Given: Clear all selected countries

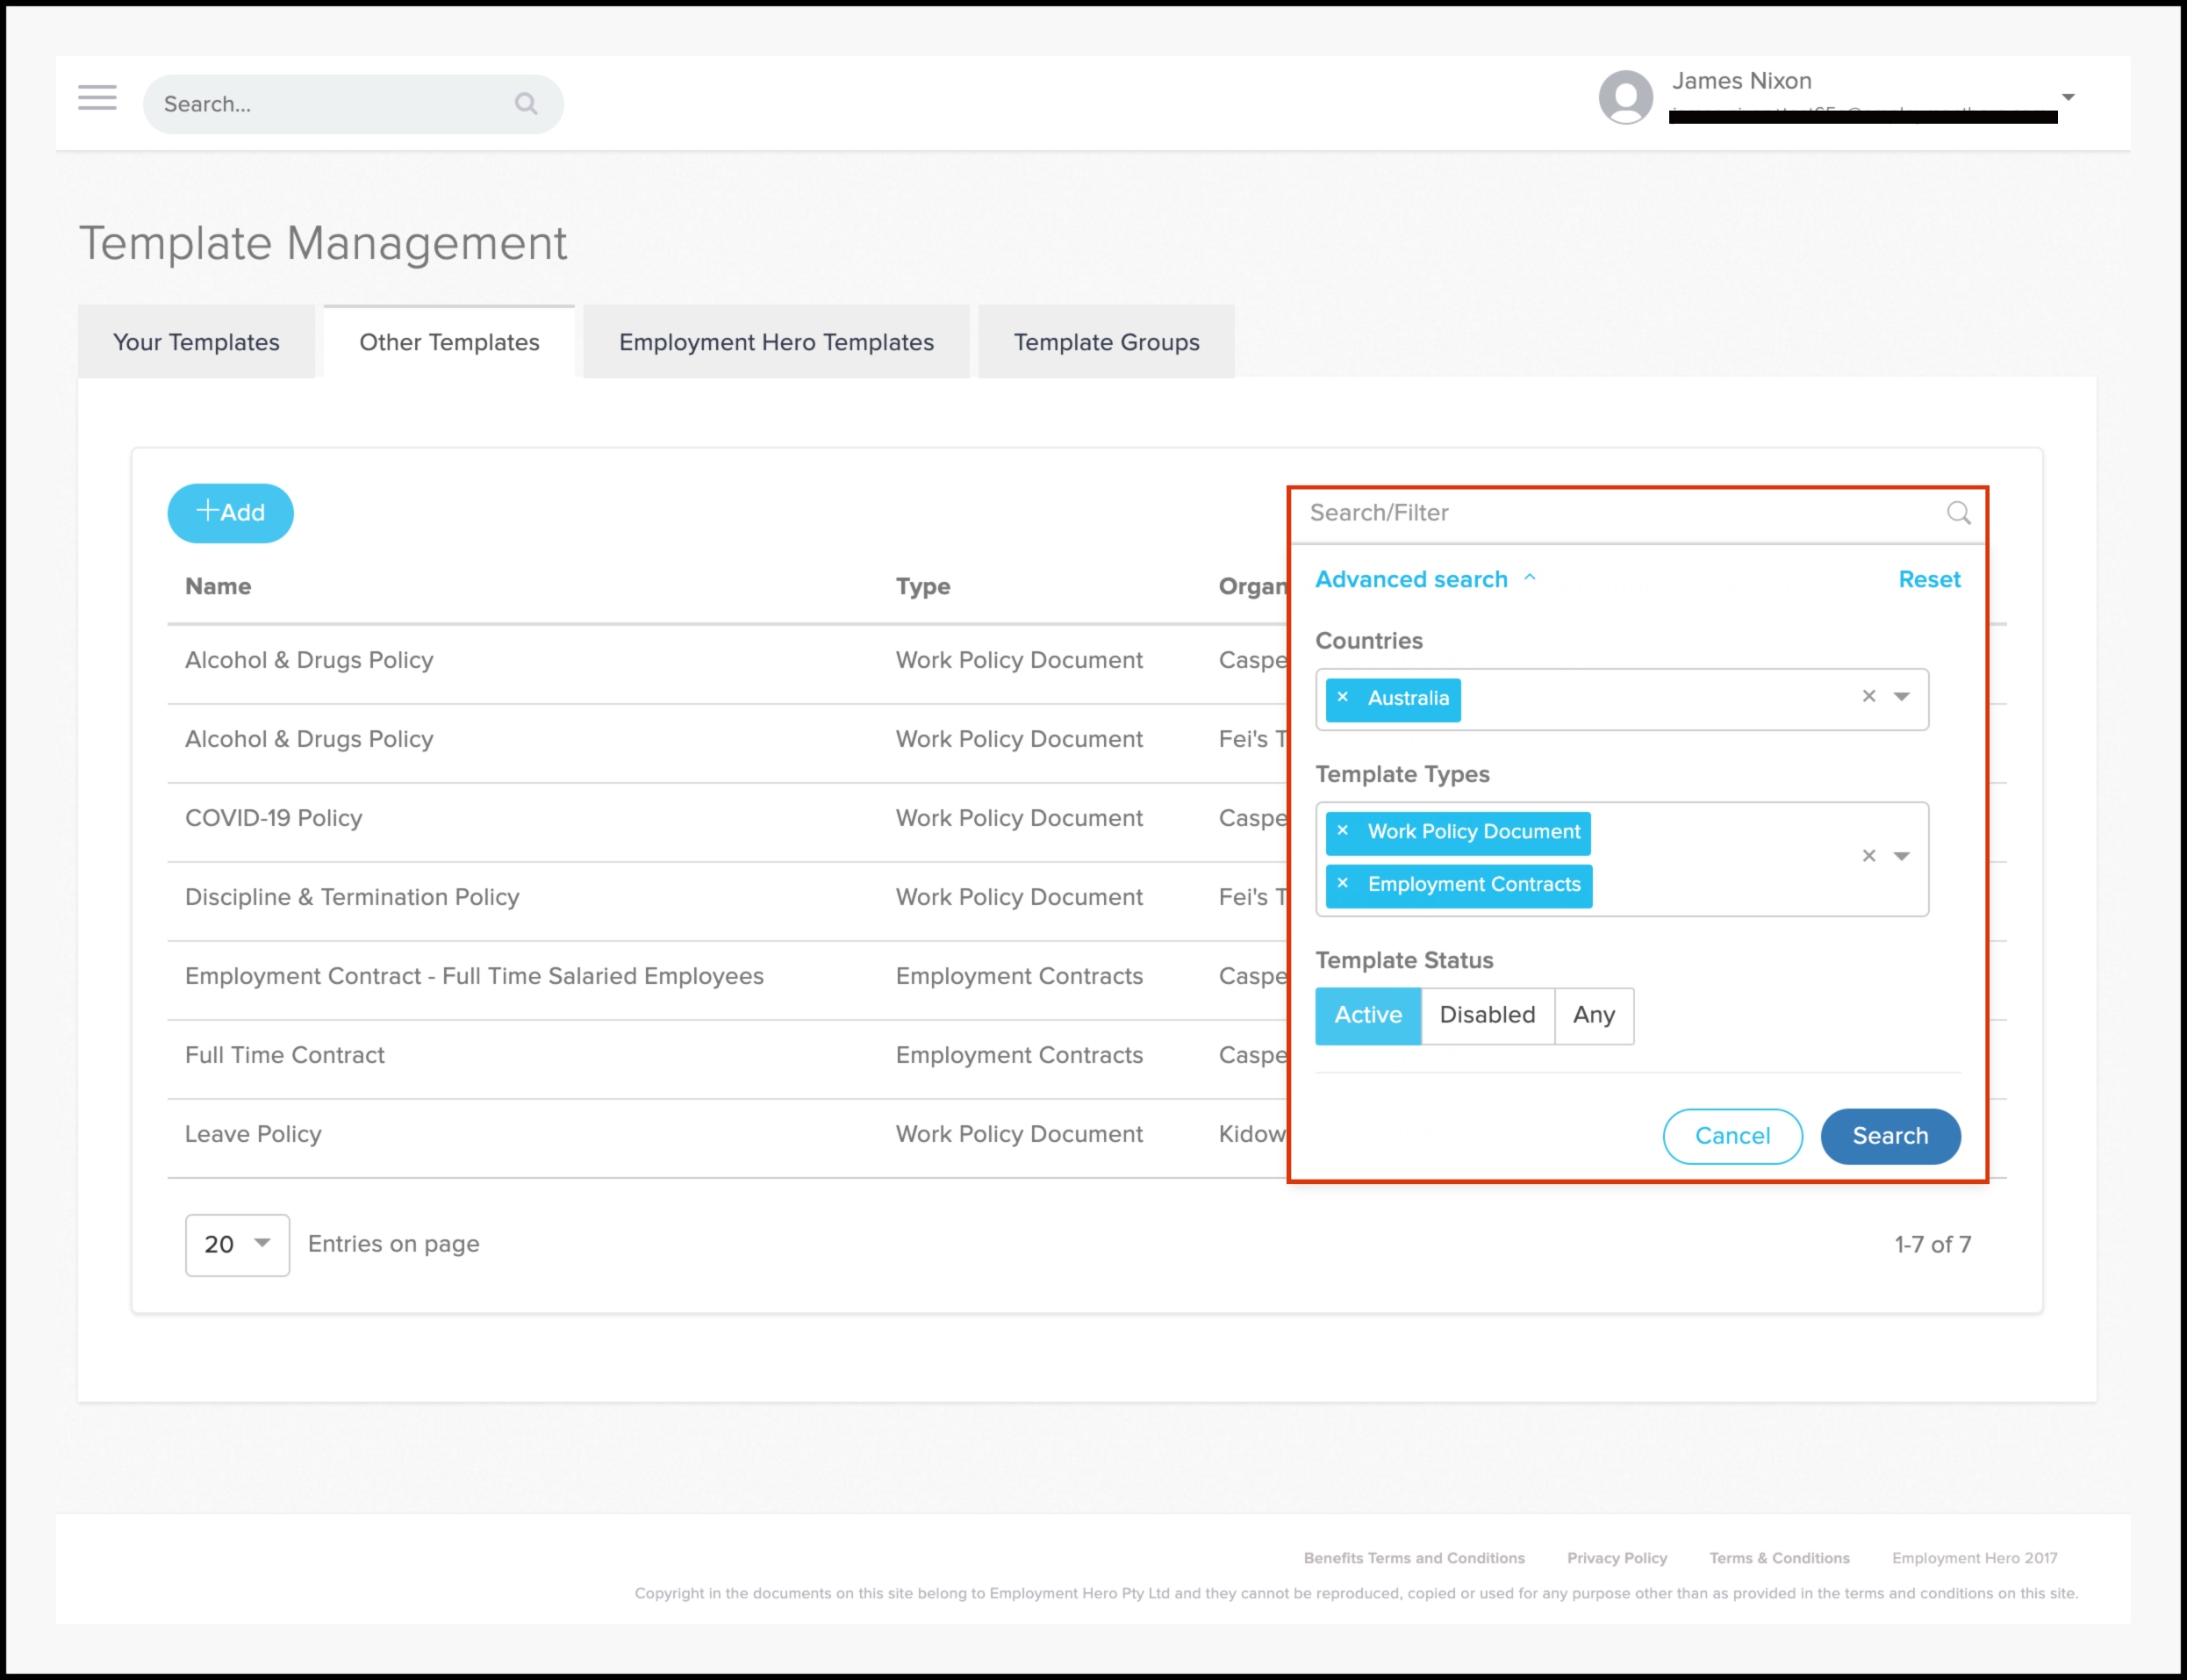Looking at the screenshot, I should click(1868, 696).
